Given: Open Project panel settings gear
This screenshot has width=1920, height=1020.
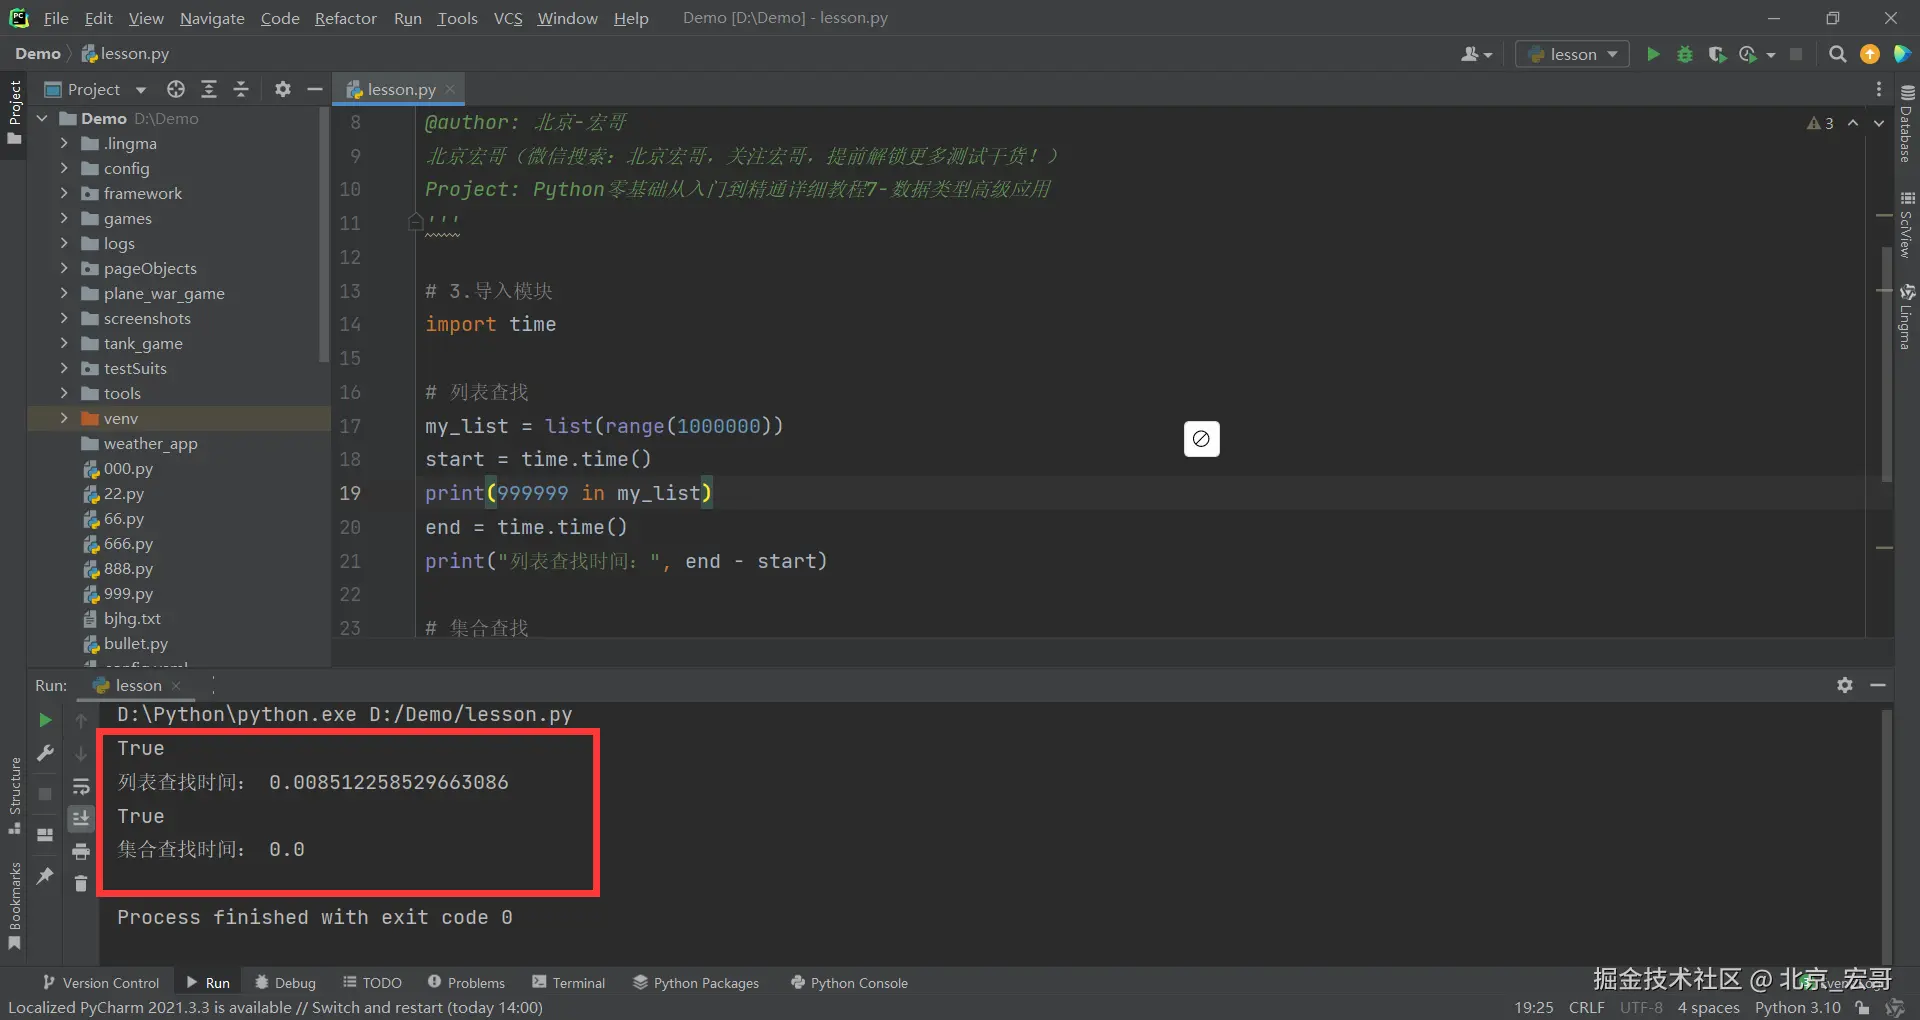Looking at the screenshot, I should [283, 89].
